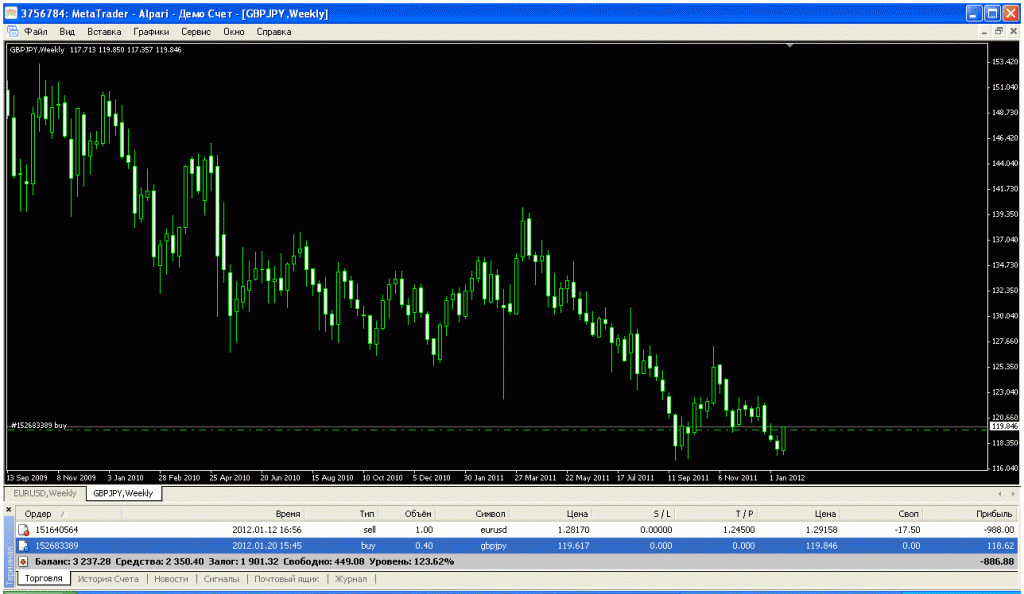Click the chart document icon beside Файл
Image resolution: width=1024 pixels, height=594 pixels.
(13, 32)
